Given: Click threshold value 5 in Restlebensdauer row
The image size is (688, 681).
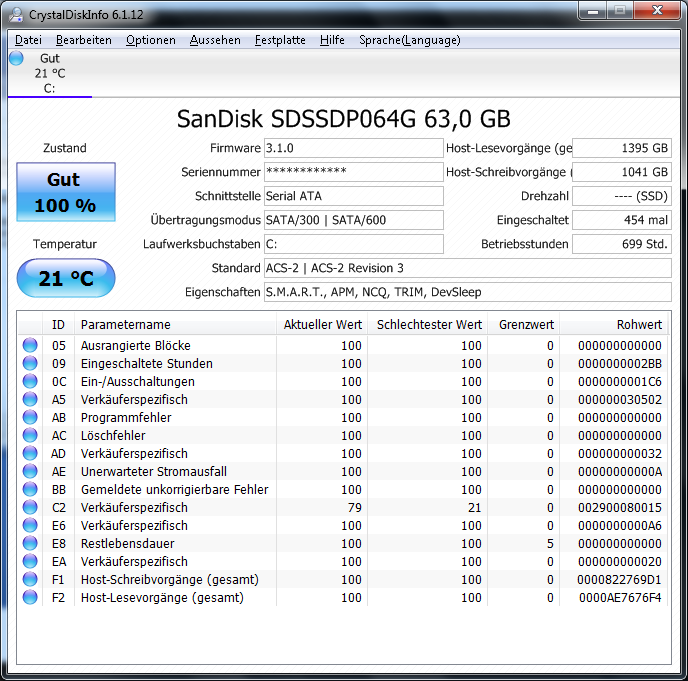Looking at the screenshot, I should pyautogui.click(x=550, y=544).
